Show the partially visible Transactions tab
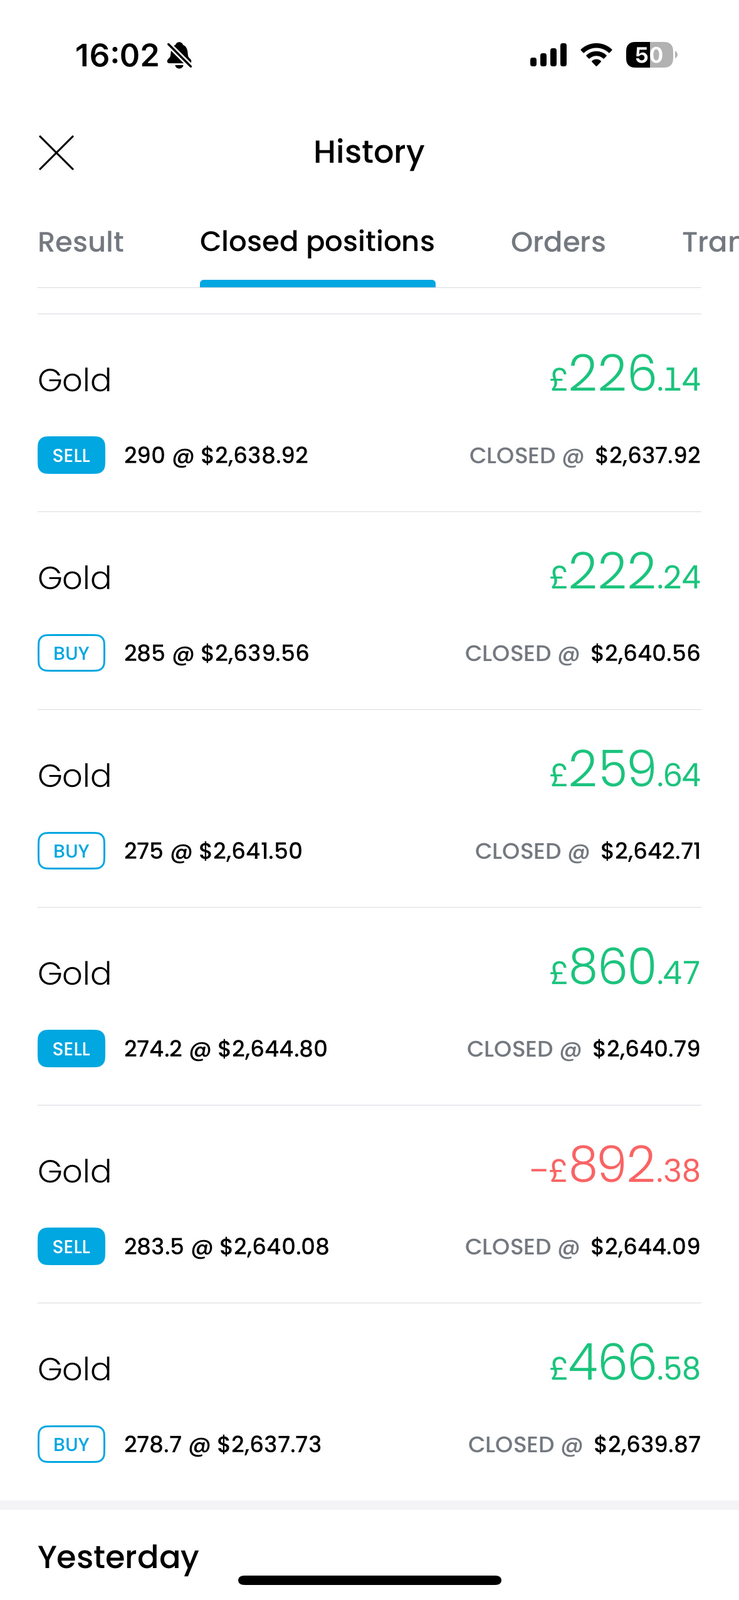739x1600 pixels. tap(709, 242)
